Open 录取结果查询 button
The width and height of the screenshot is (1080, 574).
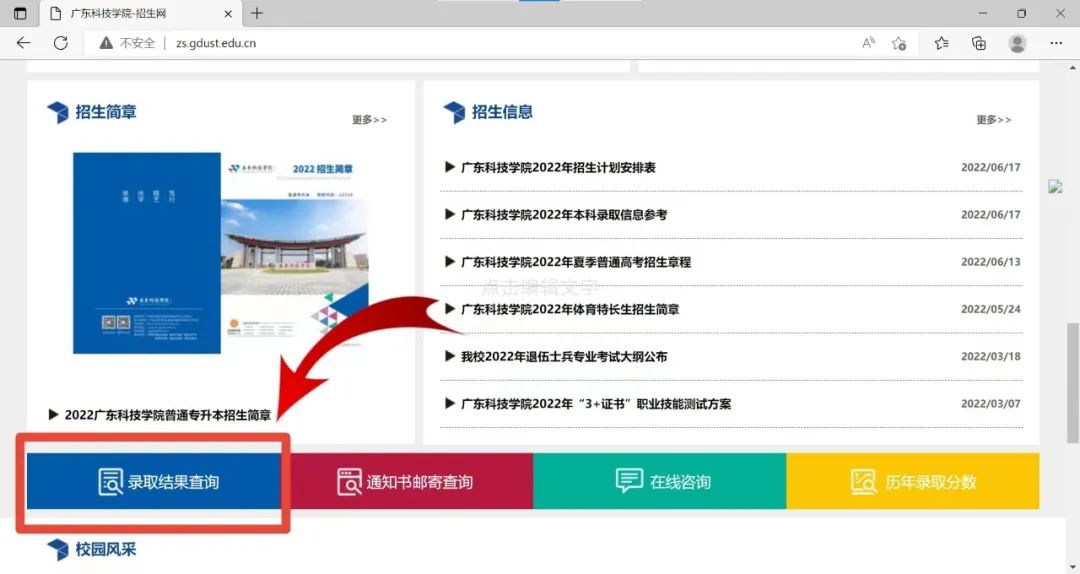154,481
